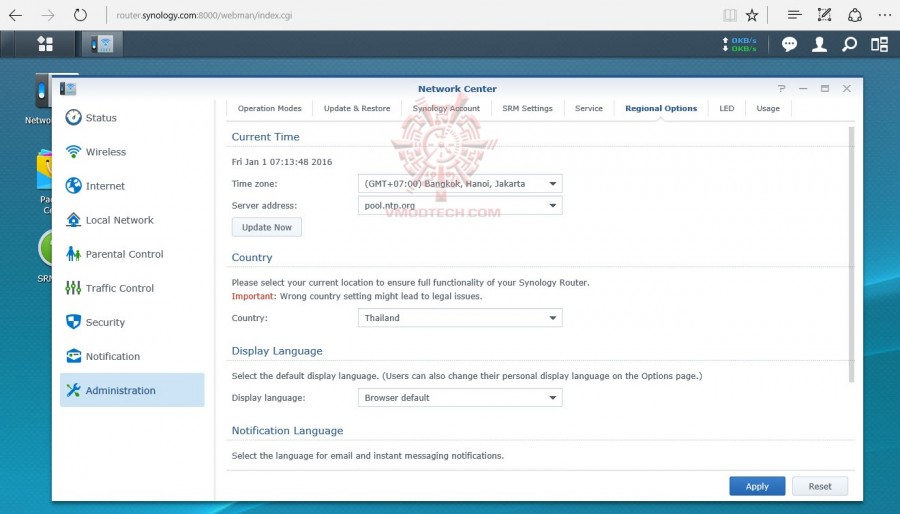Image resolution: width=900 pixels, height=514 pixels.
Task: Click the browser address bar URL
Action: (204, 15)
